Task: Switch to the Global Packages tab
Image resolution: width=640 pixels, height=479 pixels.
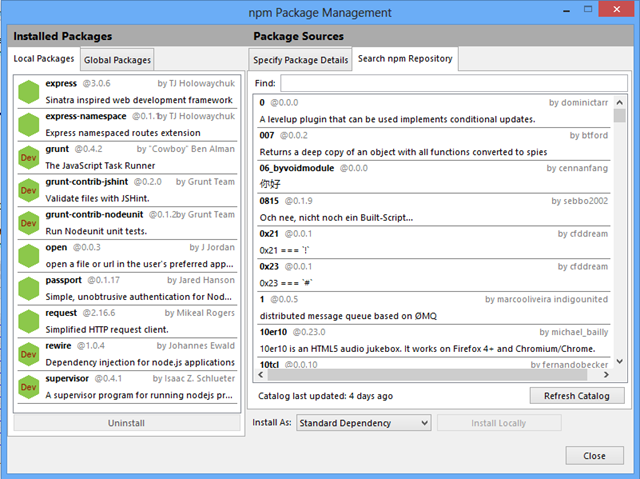Action: click(117, 60)
